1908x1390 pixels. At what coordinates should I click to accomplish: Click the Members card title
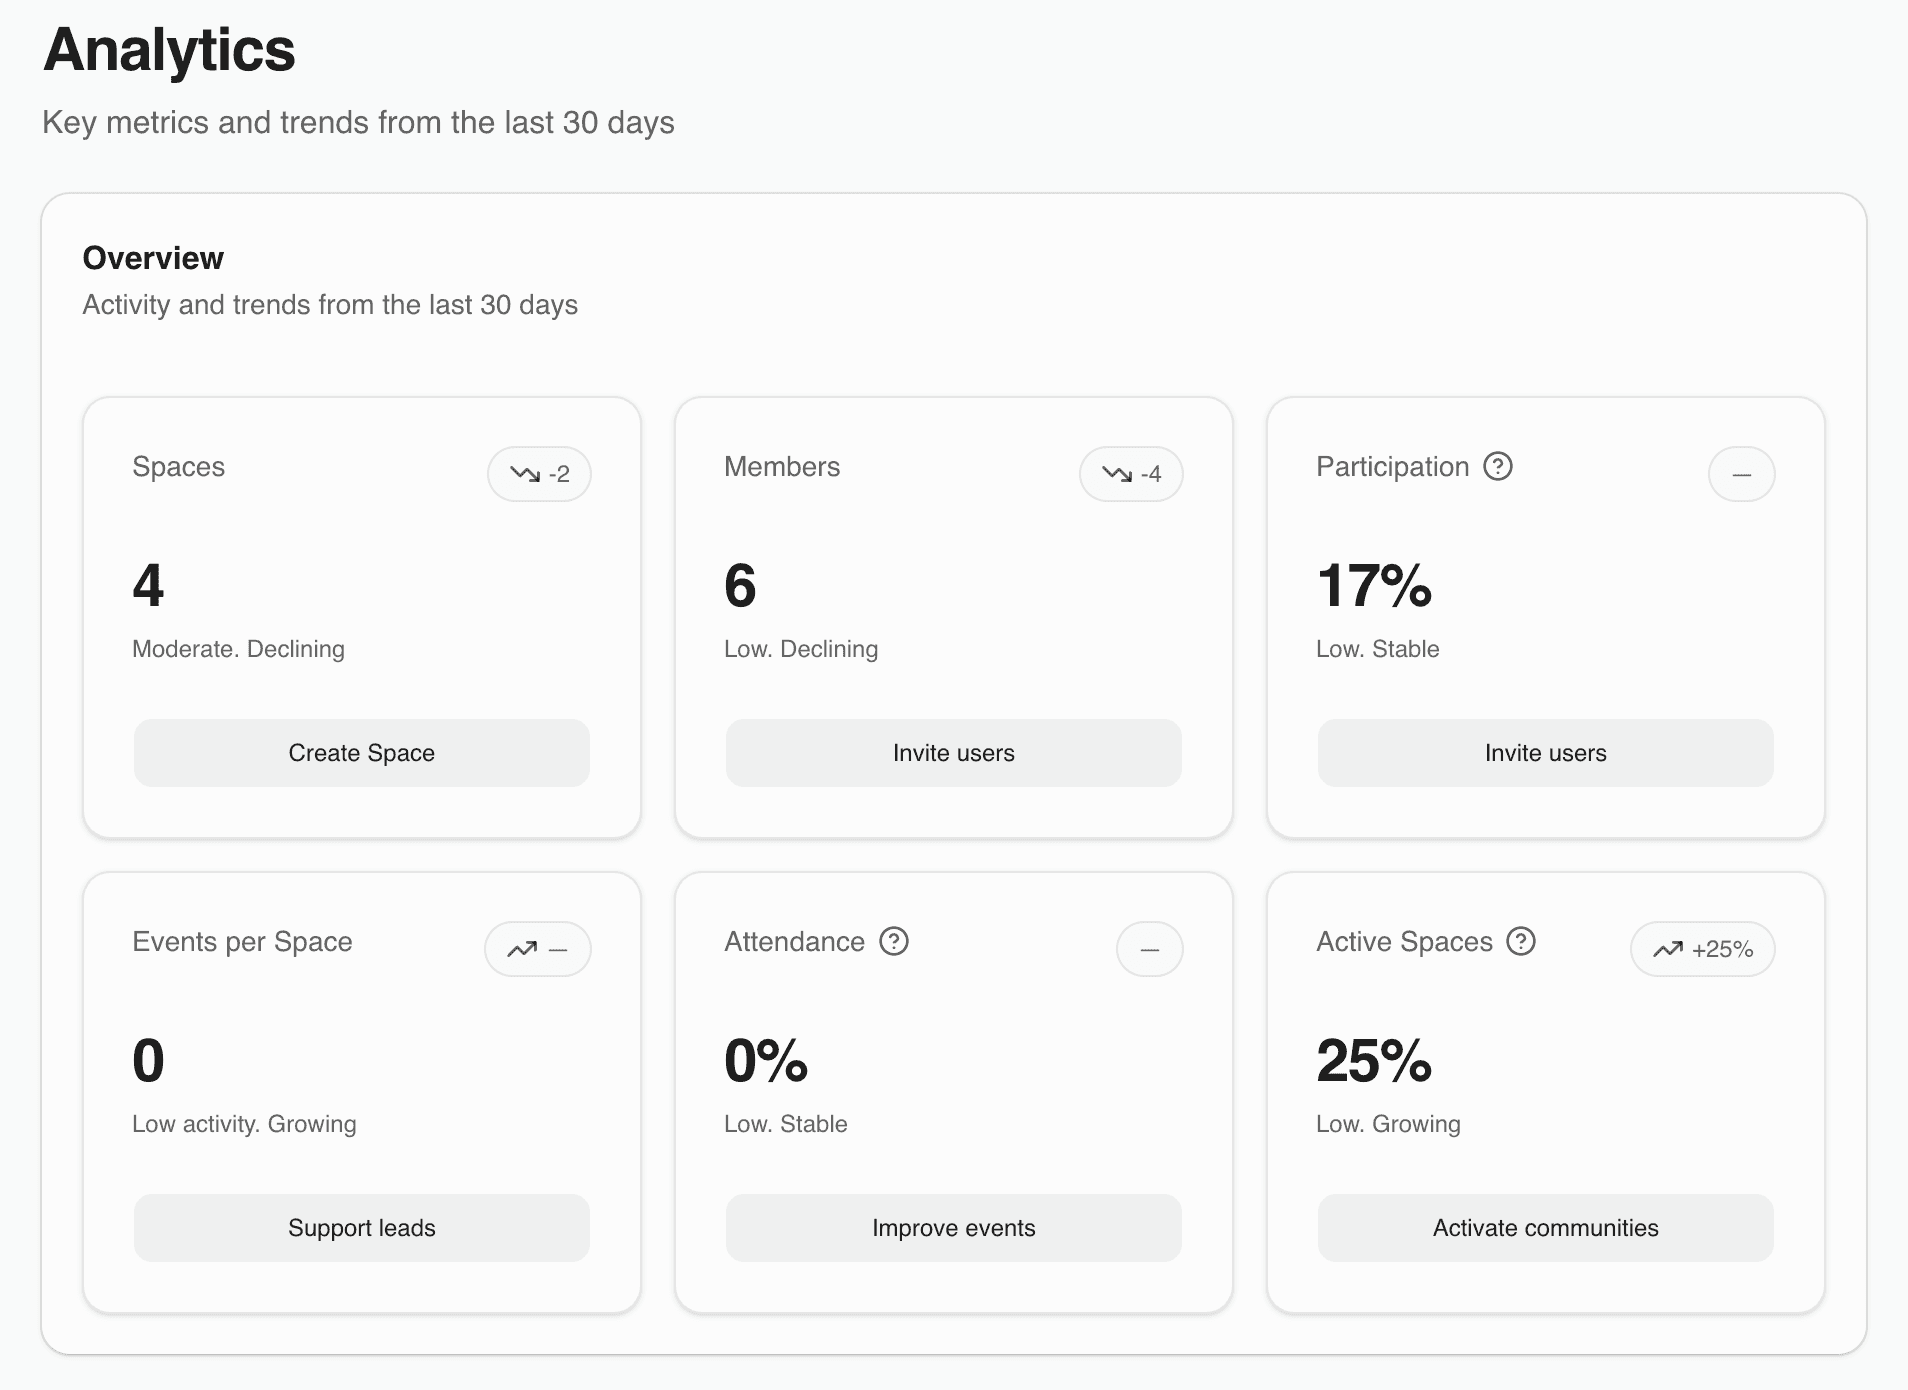point(782,467)
